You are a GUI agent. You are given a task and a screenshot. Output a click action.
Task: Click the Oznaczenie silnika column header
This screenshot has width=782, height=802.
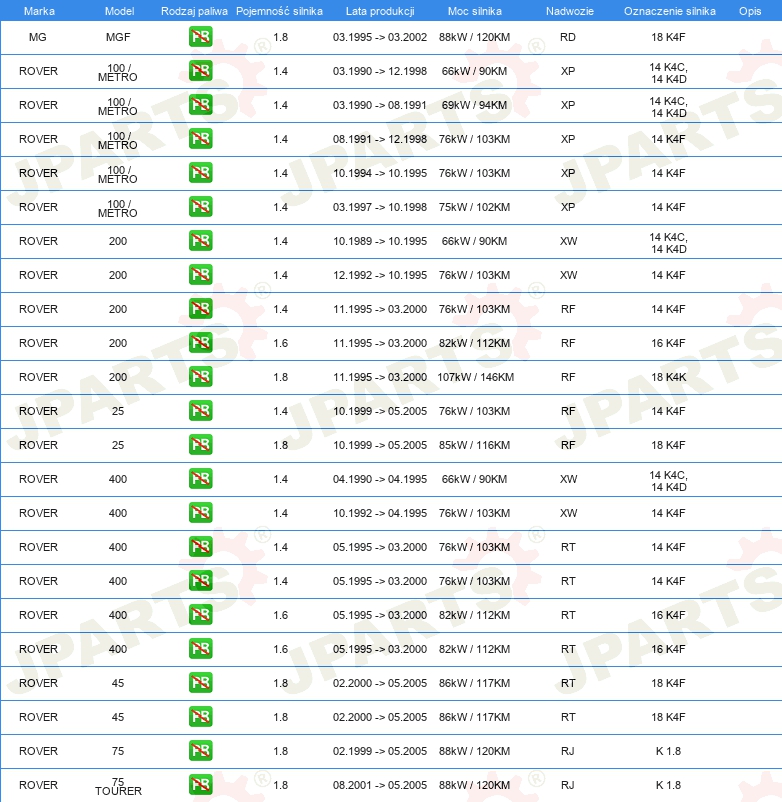pos(669,11)
